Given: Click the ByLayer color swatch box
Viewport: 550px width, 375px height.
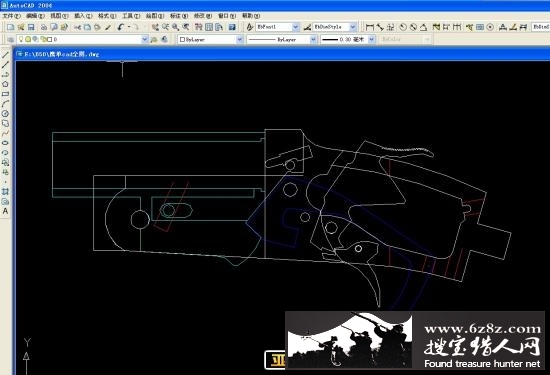Looking at the screenshot, I should click(182, 40).
